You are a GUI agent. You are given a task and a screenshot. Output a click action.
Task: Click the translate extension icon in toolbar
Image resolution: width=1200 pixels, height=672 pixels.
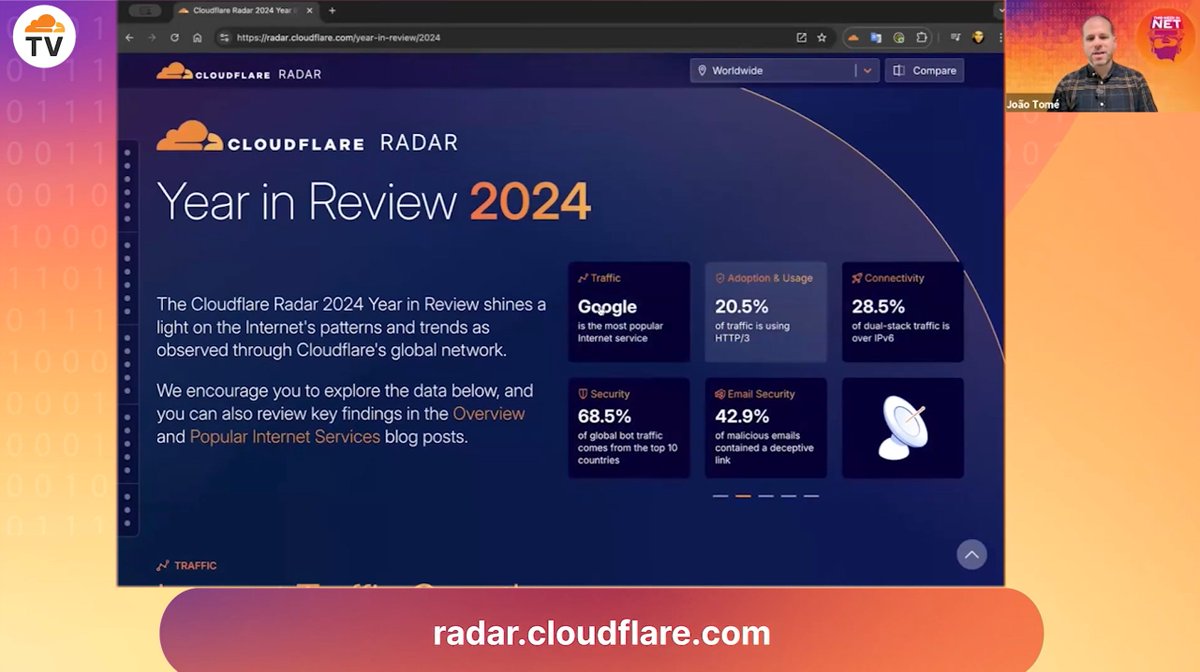pos(876,37)
